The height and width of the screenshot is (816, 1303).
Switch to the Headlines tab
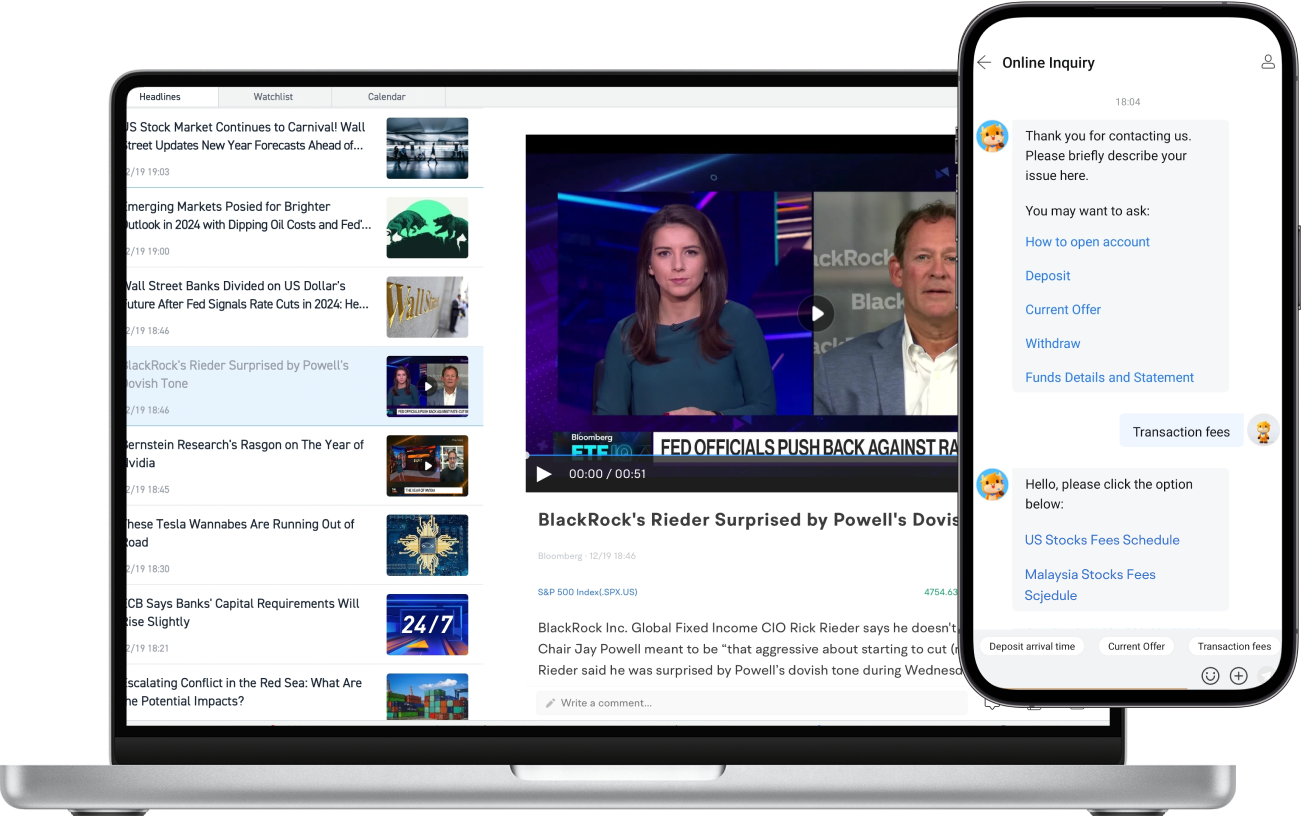[160, 97]
